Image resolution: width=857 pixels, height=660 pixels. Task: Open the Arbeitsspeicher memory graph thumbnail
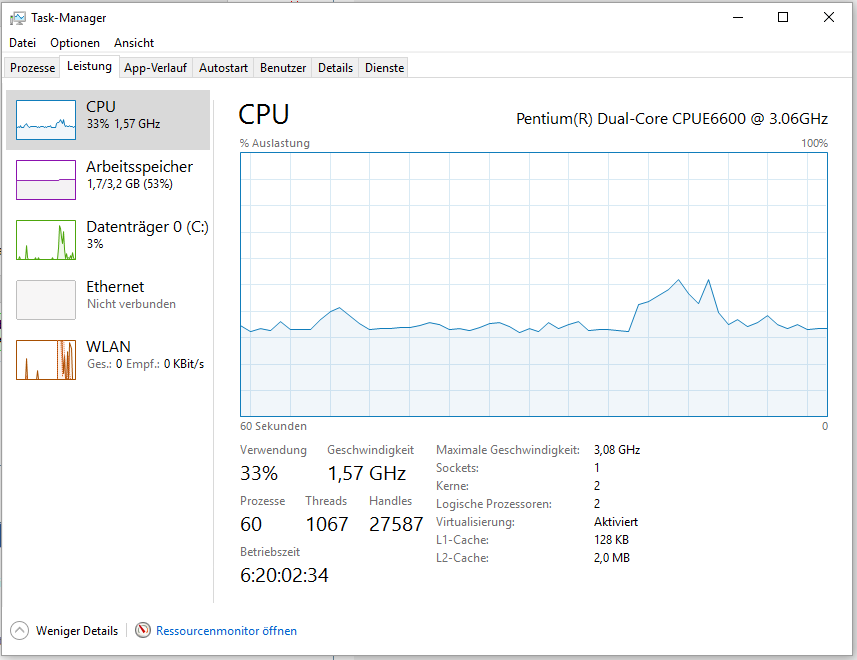tap(46, 180)
